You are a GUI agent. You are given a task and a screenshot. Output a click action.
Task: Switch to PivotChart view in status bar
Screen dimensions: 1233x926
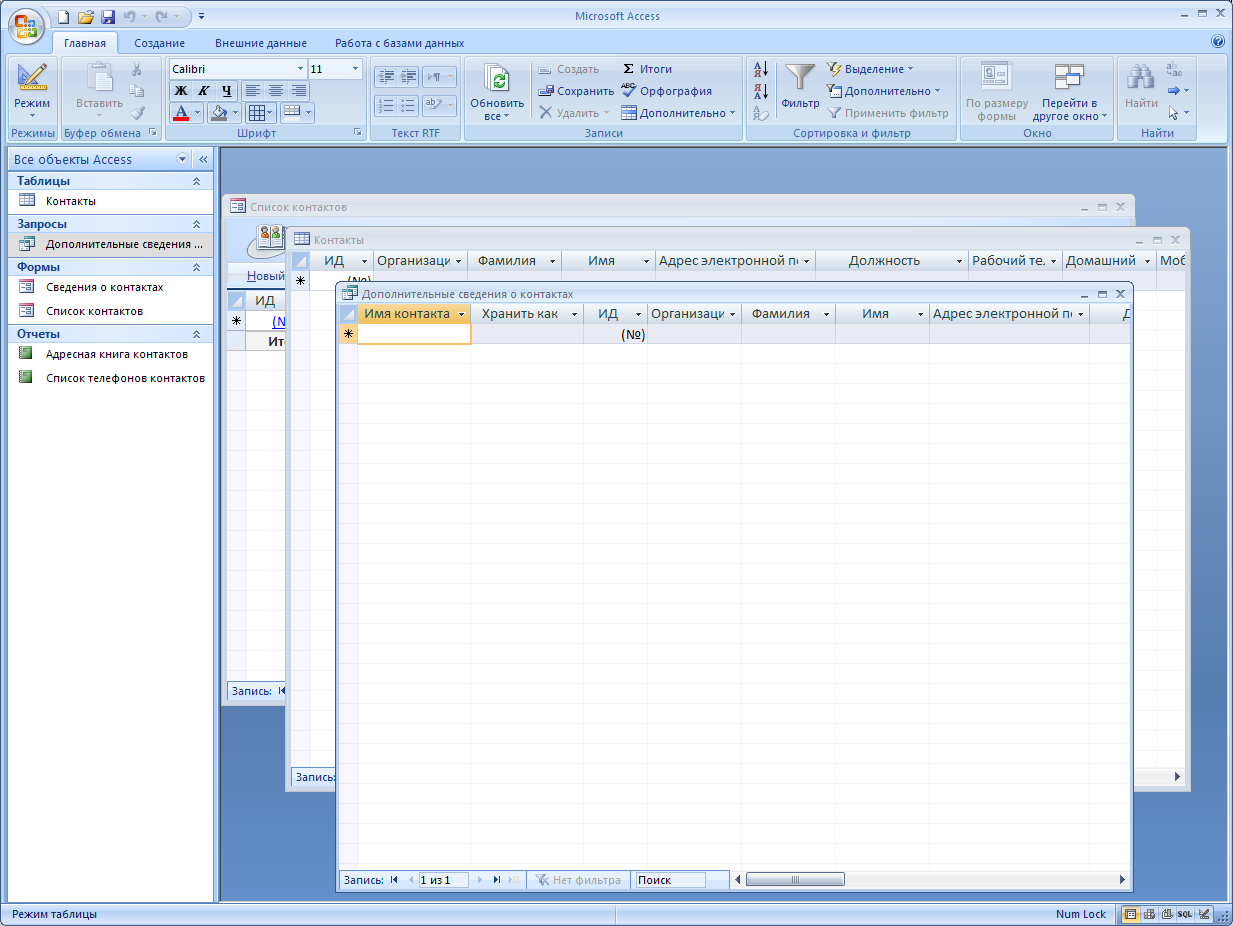coord(1167,914)
